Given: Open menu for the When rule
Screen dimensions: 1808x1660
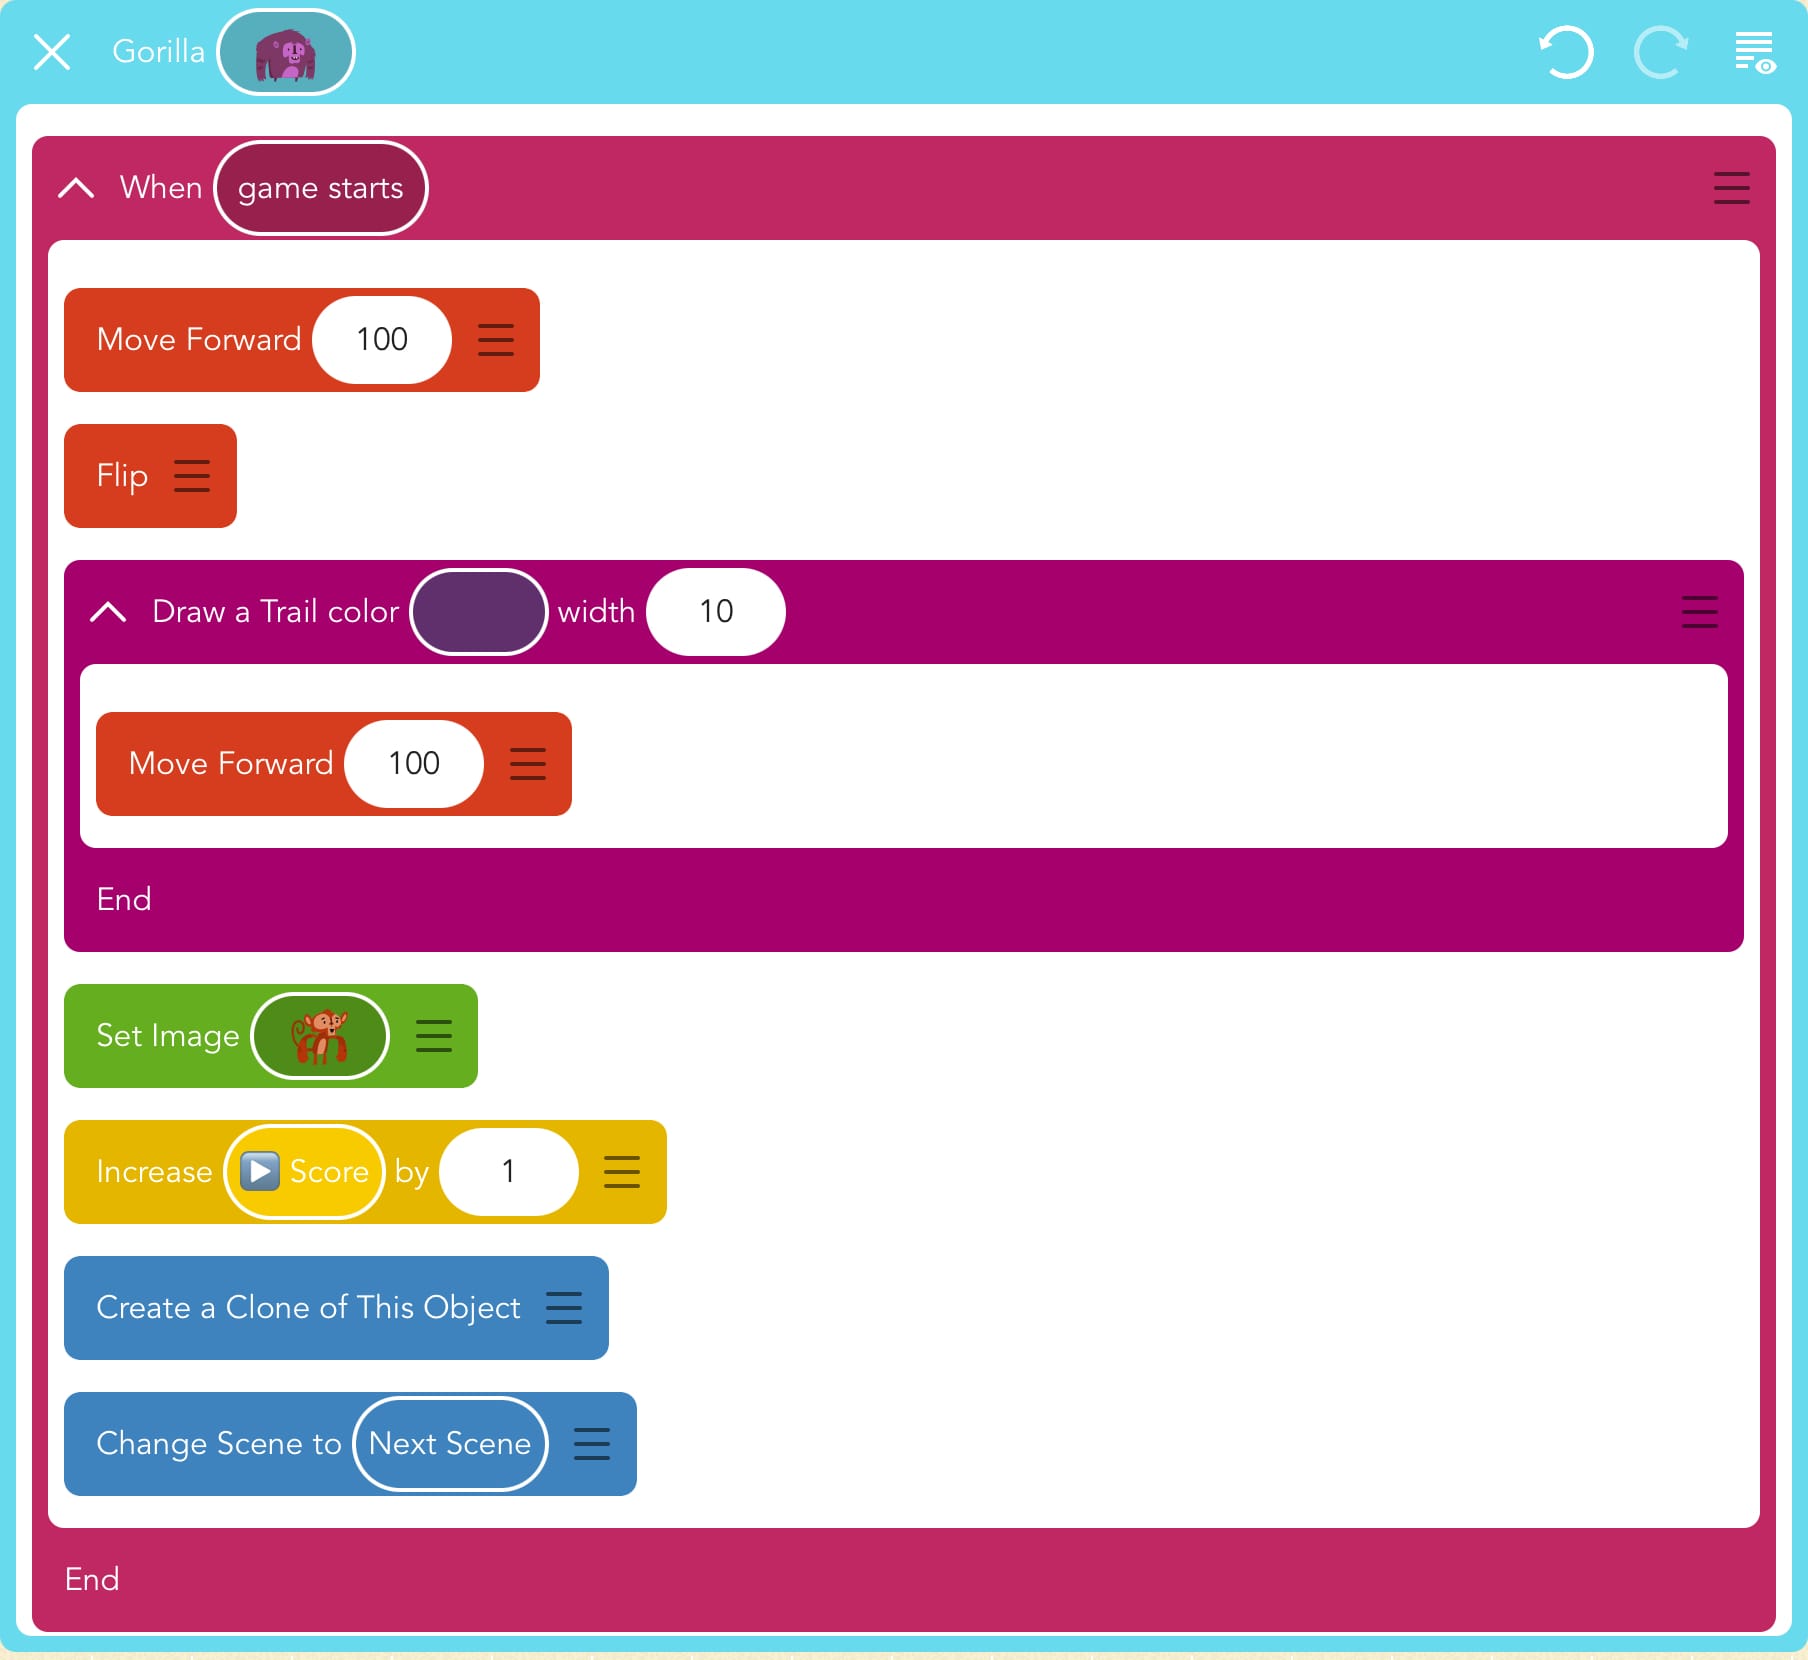Looking at the screenshot, I should coord(1731,188).
